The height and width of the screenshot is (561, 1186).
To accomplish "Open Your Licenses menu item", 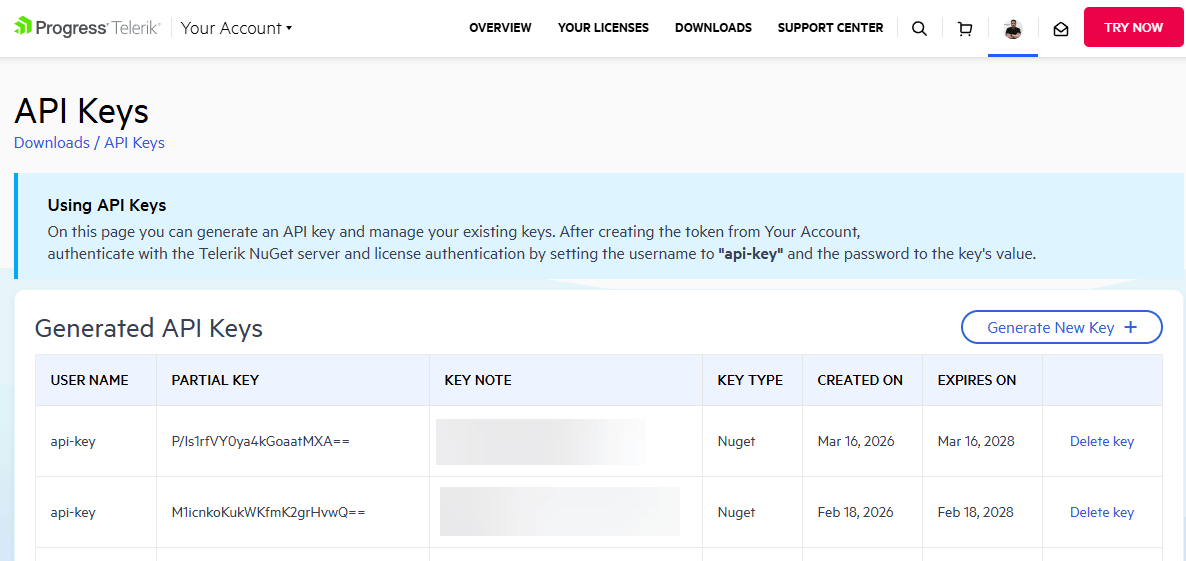I will (603, 28).
